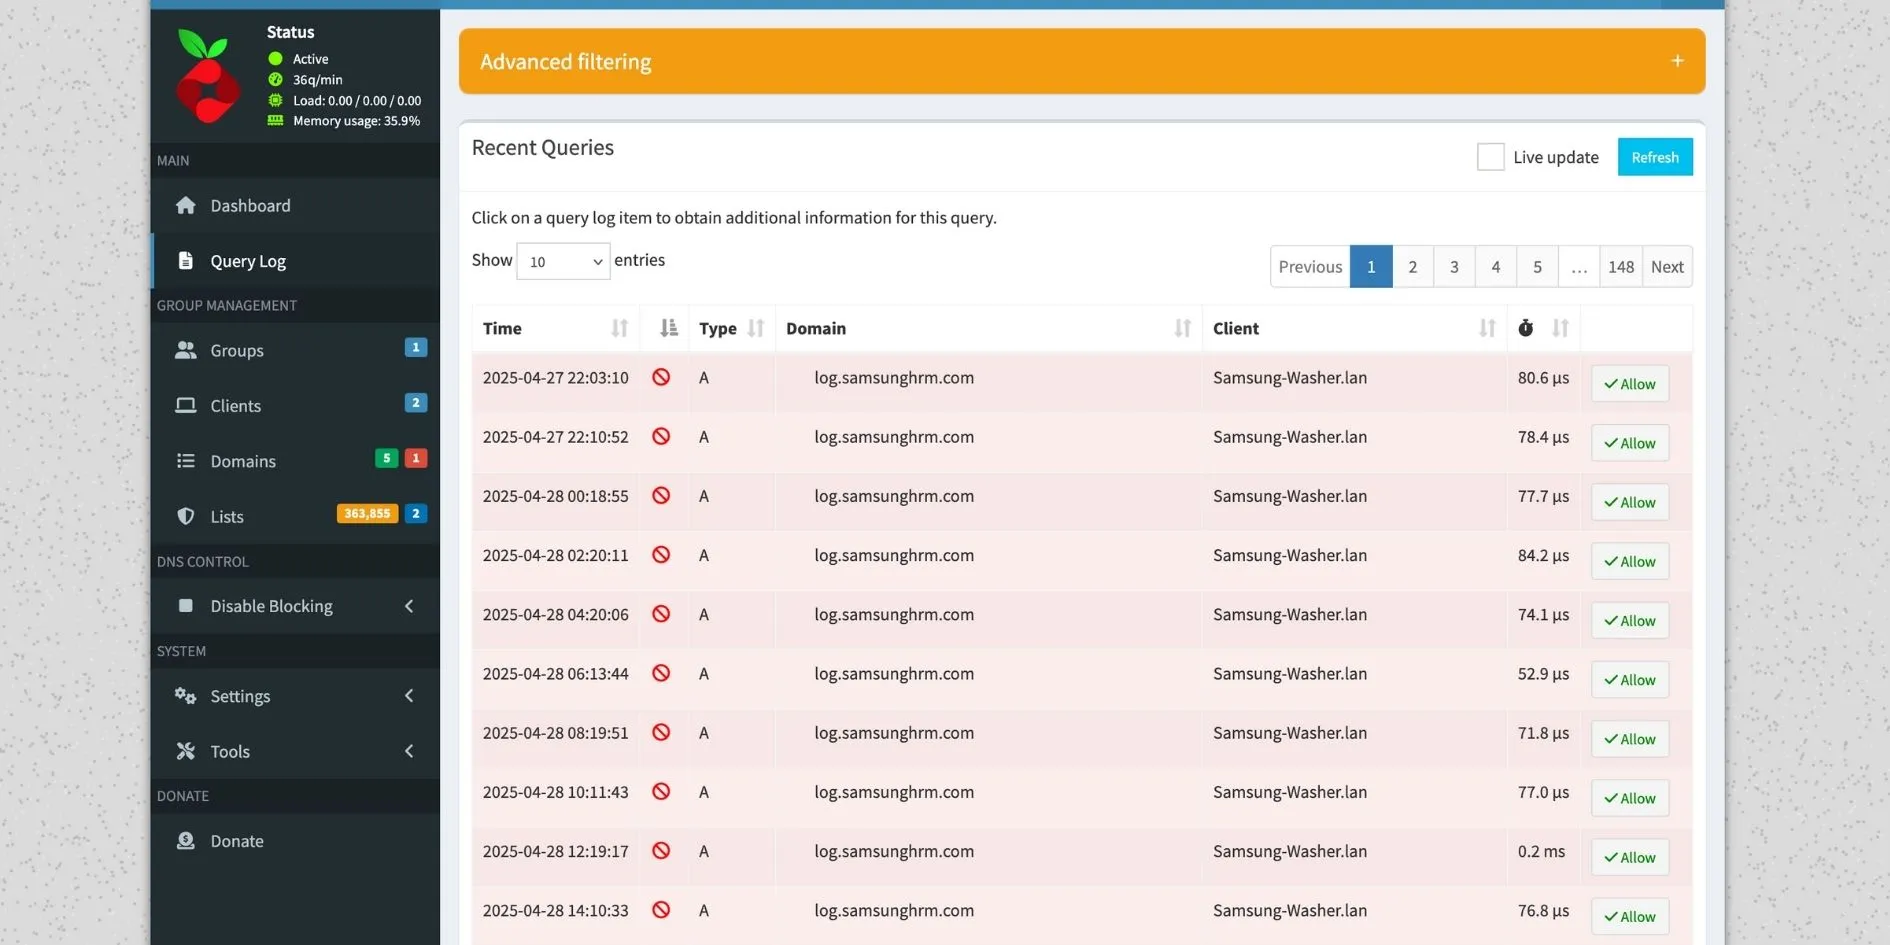Expand the Disable Blocking submenu chevron
The height and width of the screenshot is (945, 1890).
tap(409, 606)
